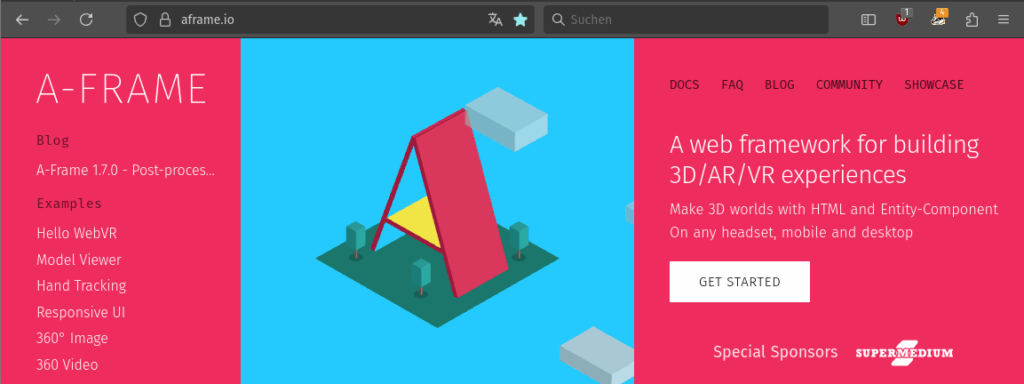
Task: Open the sidebar panel icon
Action: [868, 20]
